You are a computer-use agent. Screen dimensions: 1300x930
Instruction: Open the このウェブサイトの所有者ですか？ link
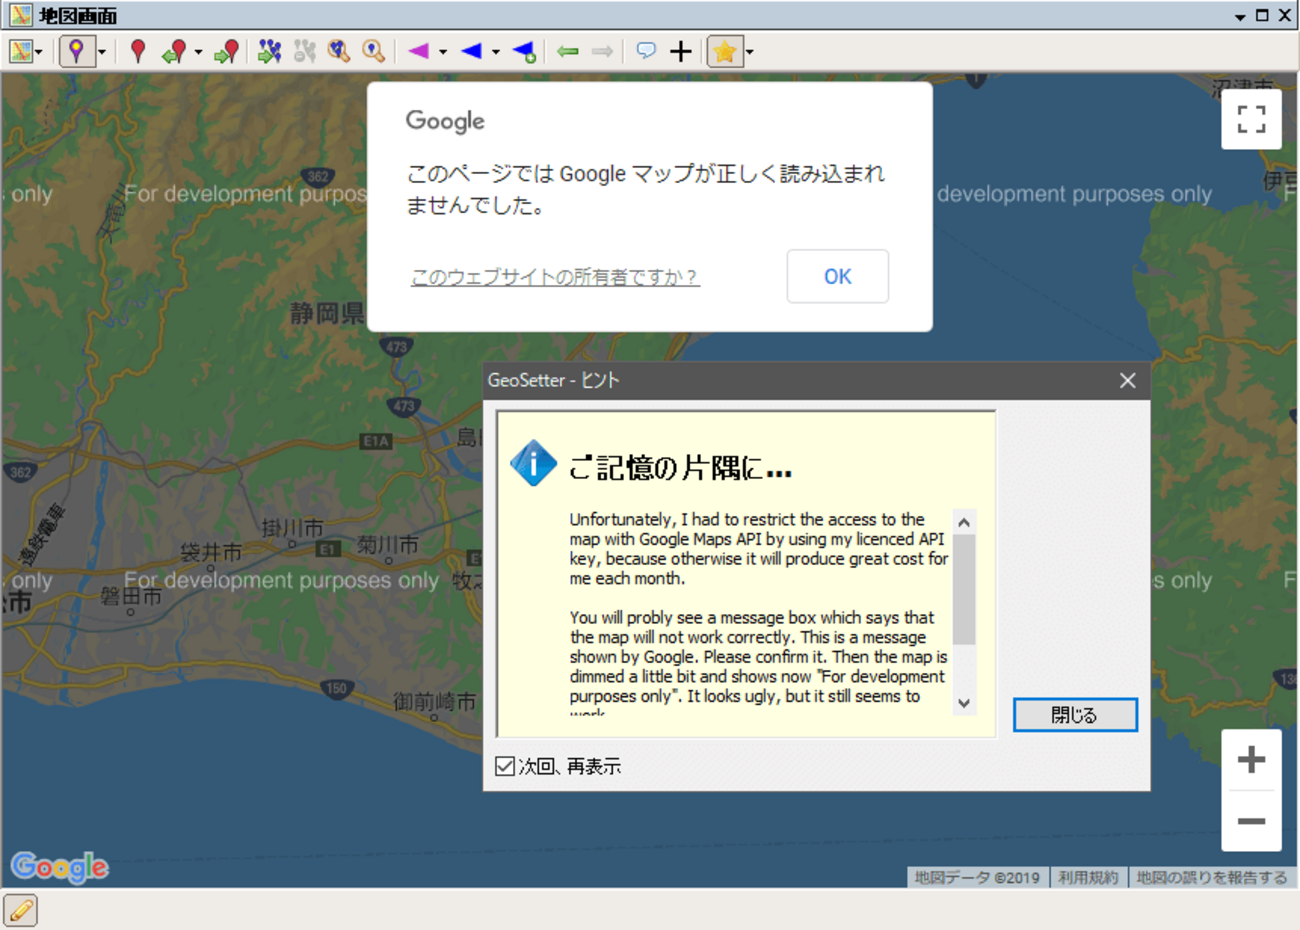click(555, 277)
